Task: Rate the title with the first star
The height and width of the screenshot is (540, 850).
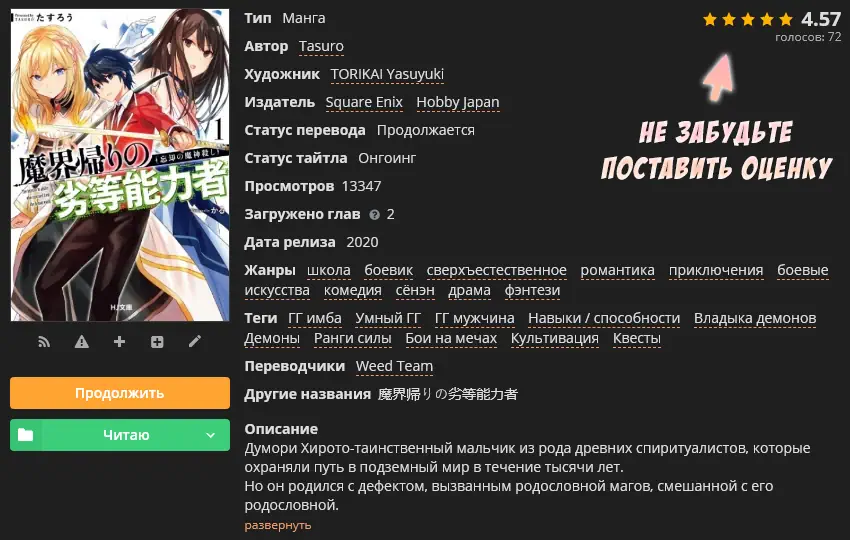Action: pos(710,20)
